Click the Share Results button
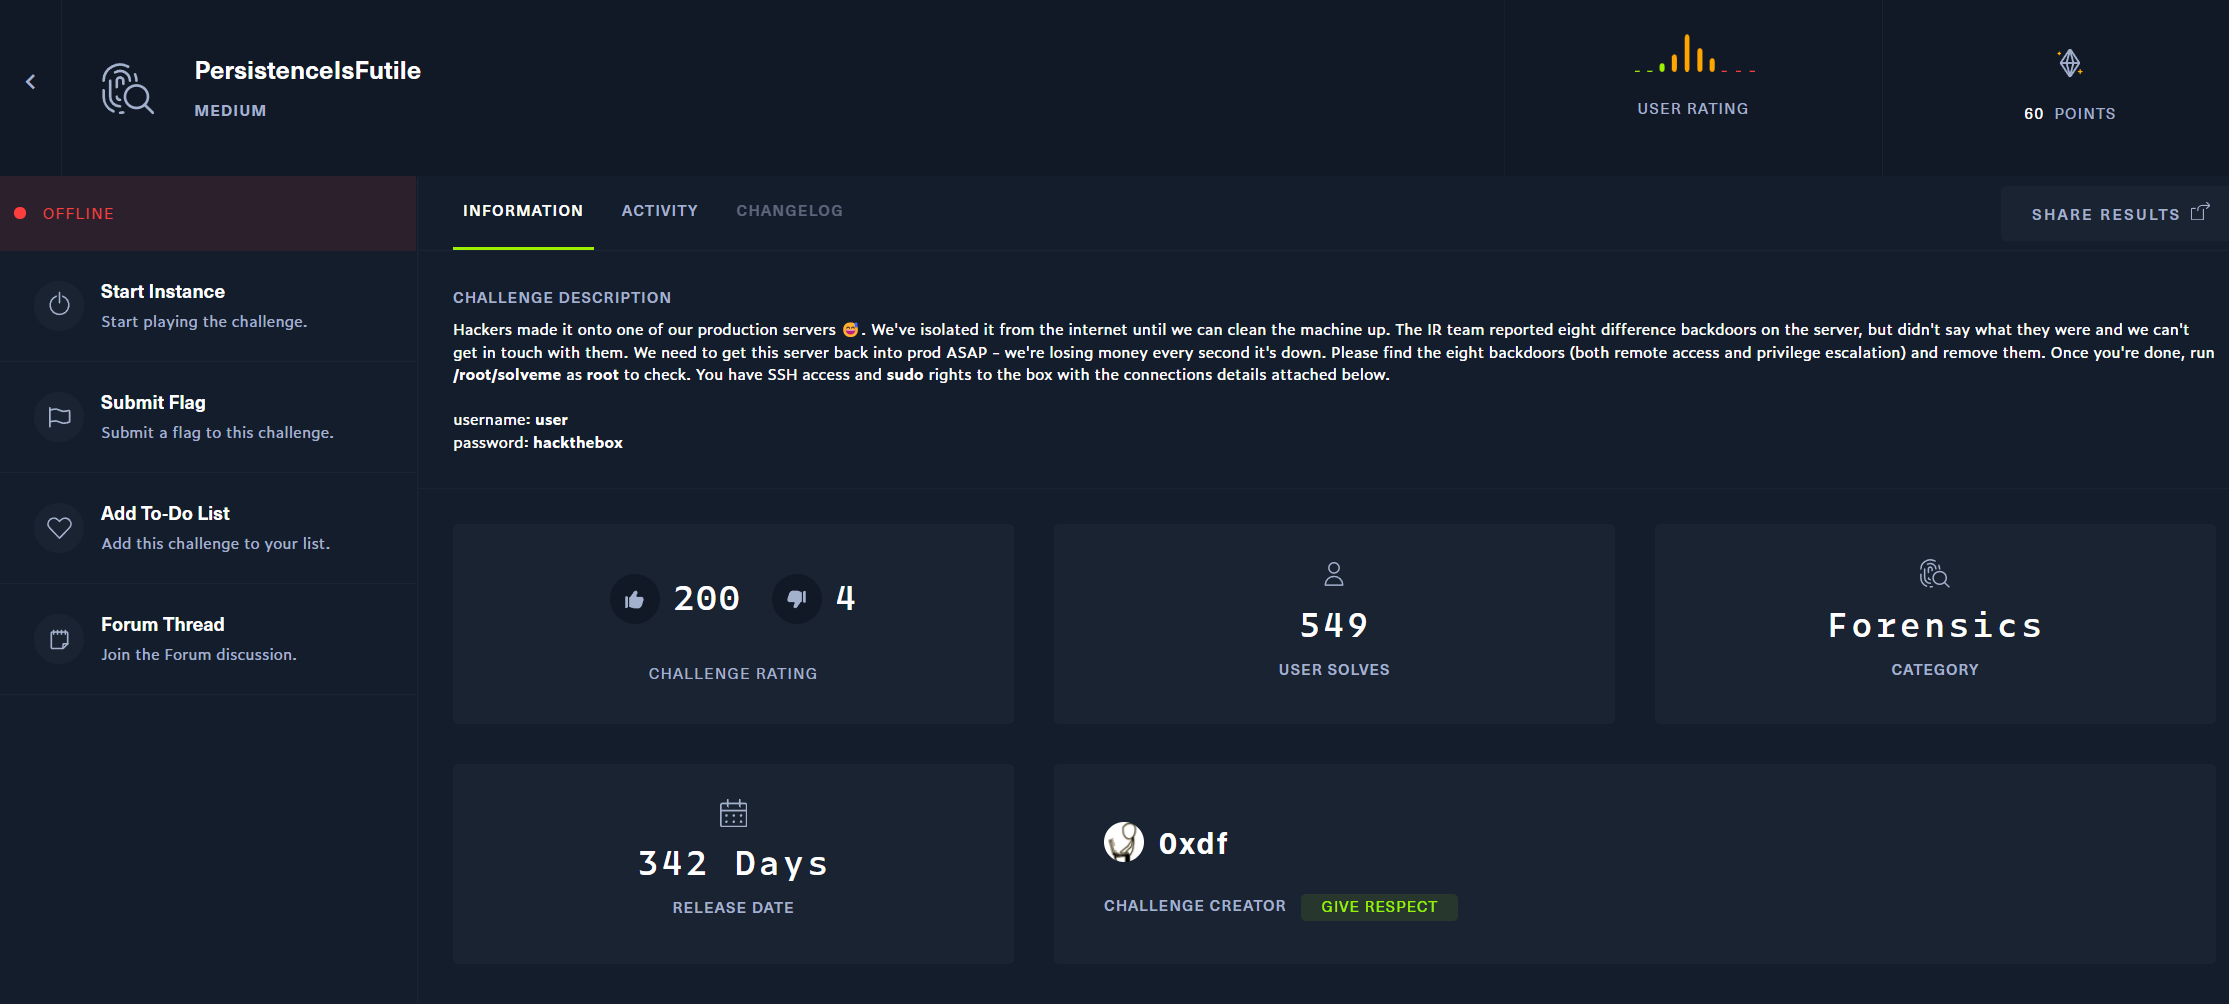The height and width of the screenshot is (1004, 2229). [2114, 214]
